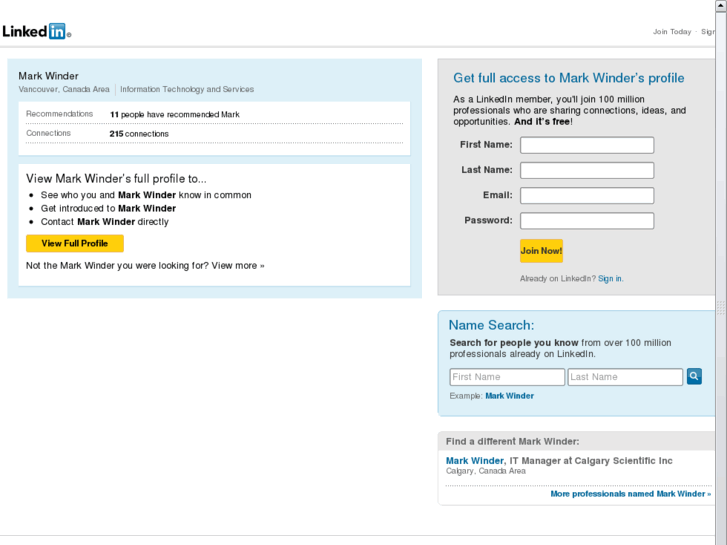Click the yellow View Full Profile button

tap(75, 244)
